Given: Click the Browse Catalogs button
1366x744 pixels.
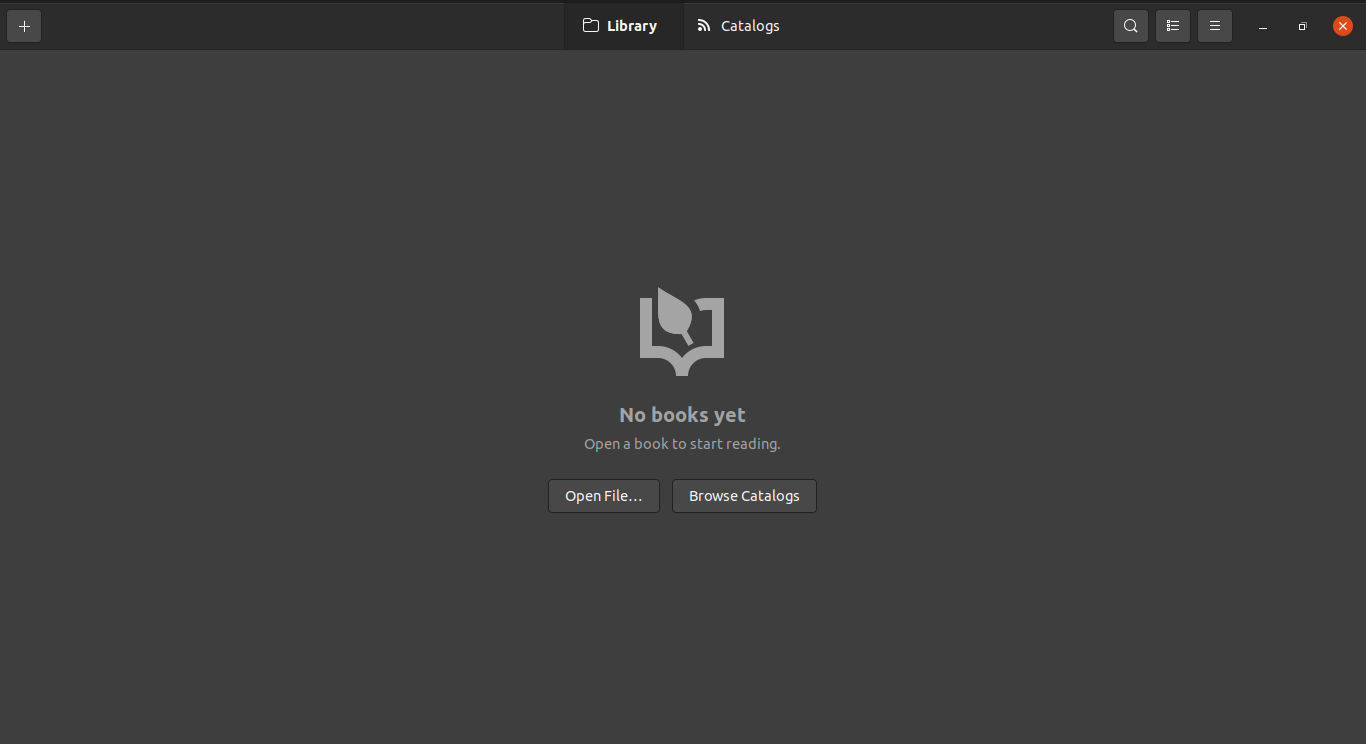Looking at the screenshot, I should 744,496.
